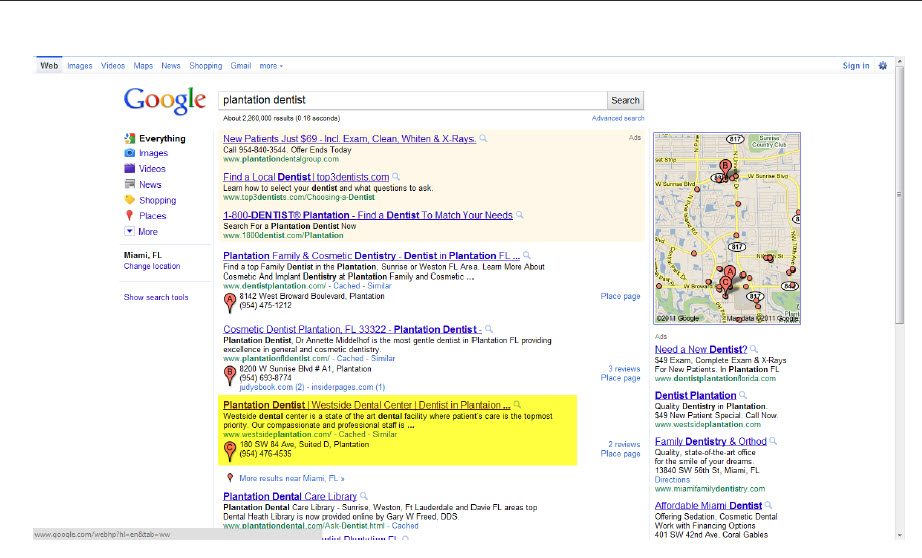
Task: Click the Places pin icon in sidebar
Action: pos(130,215)
